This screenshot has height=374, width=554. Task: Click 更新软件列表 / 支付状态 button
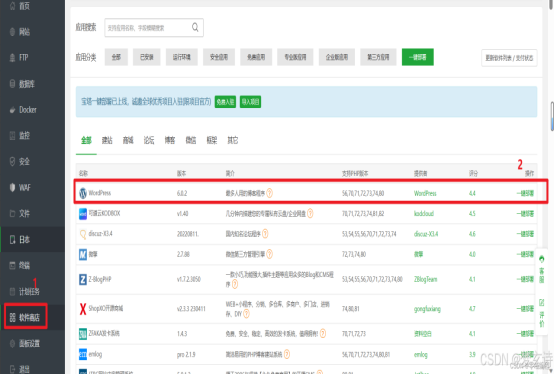509,58
